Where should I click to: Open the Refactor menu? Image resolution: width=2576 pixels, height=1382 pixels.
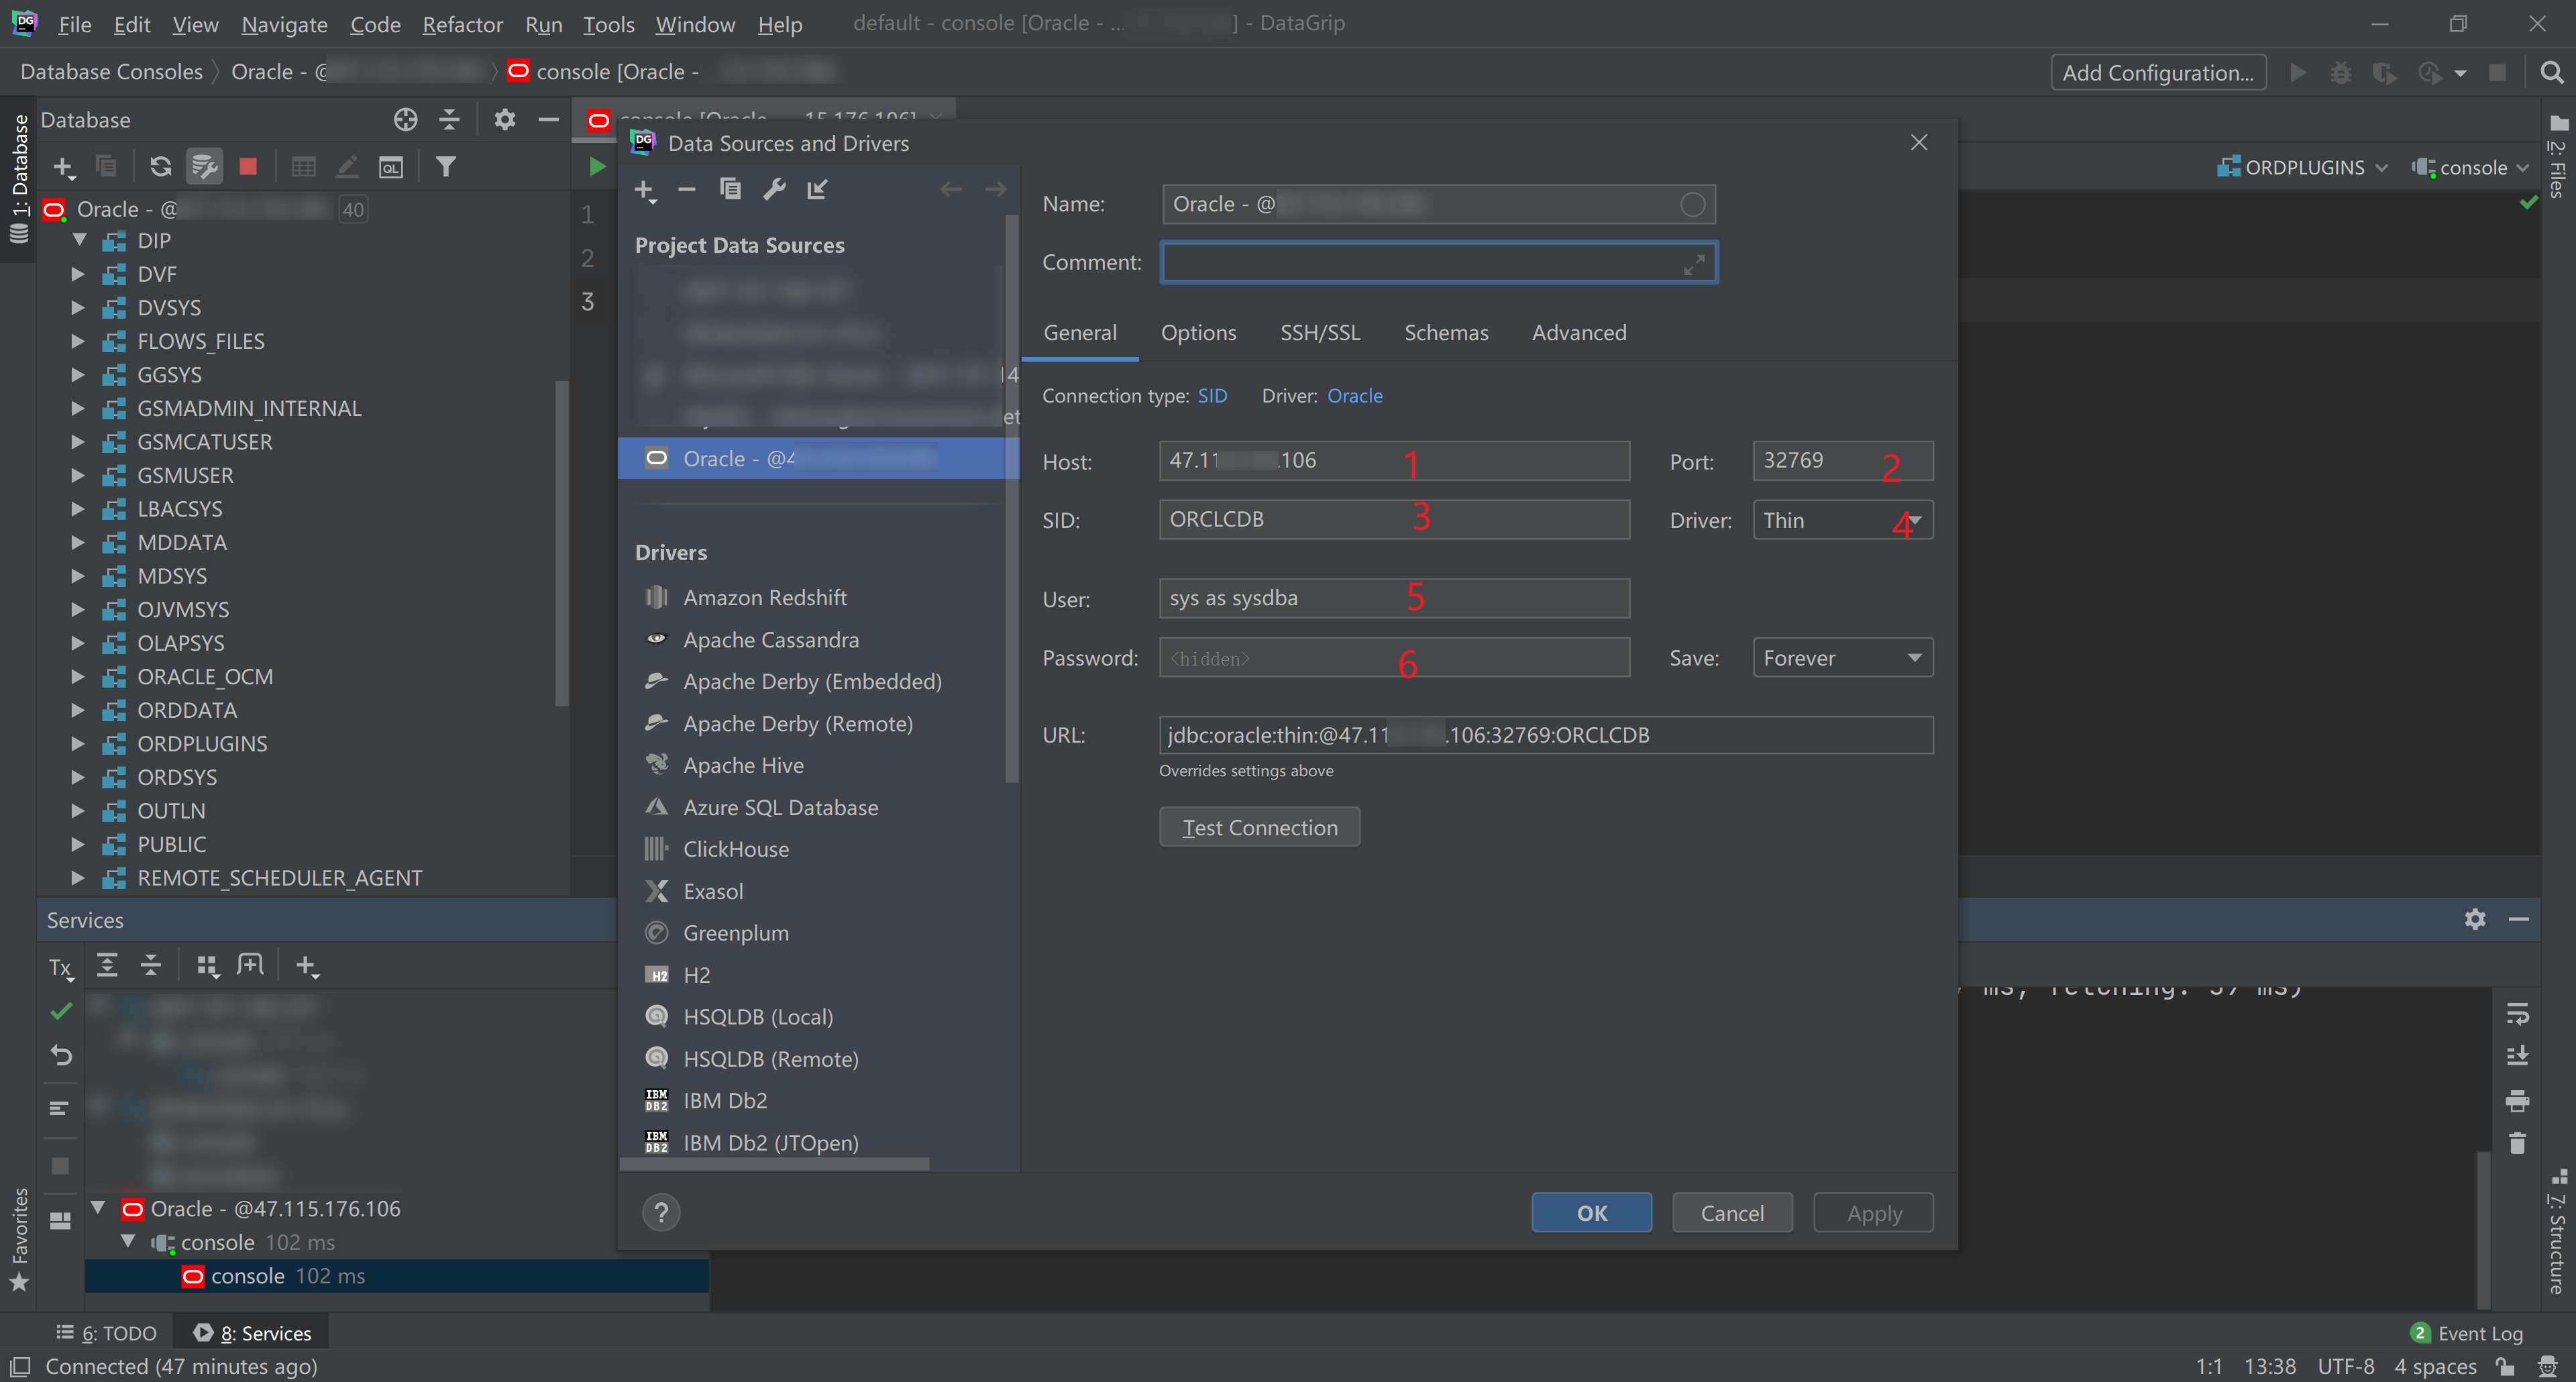pos(462,24)
